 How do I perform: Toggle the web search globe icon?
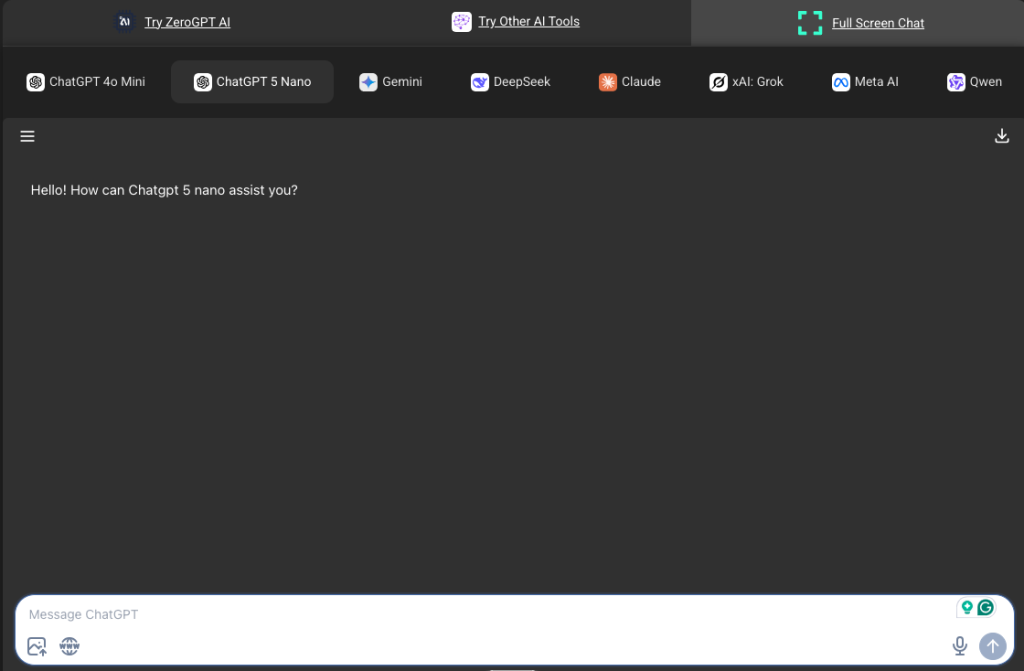pyautogui.click(x=69, y=646)
